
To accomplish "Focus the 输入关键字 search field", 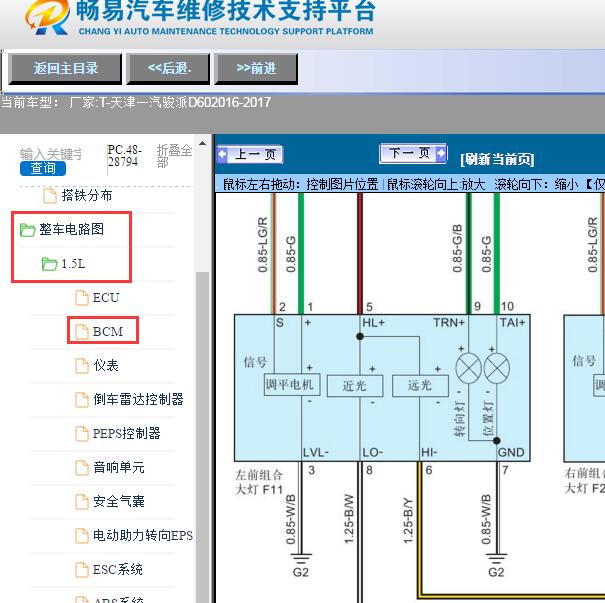I will [51, 154].
